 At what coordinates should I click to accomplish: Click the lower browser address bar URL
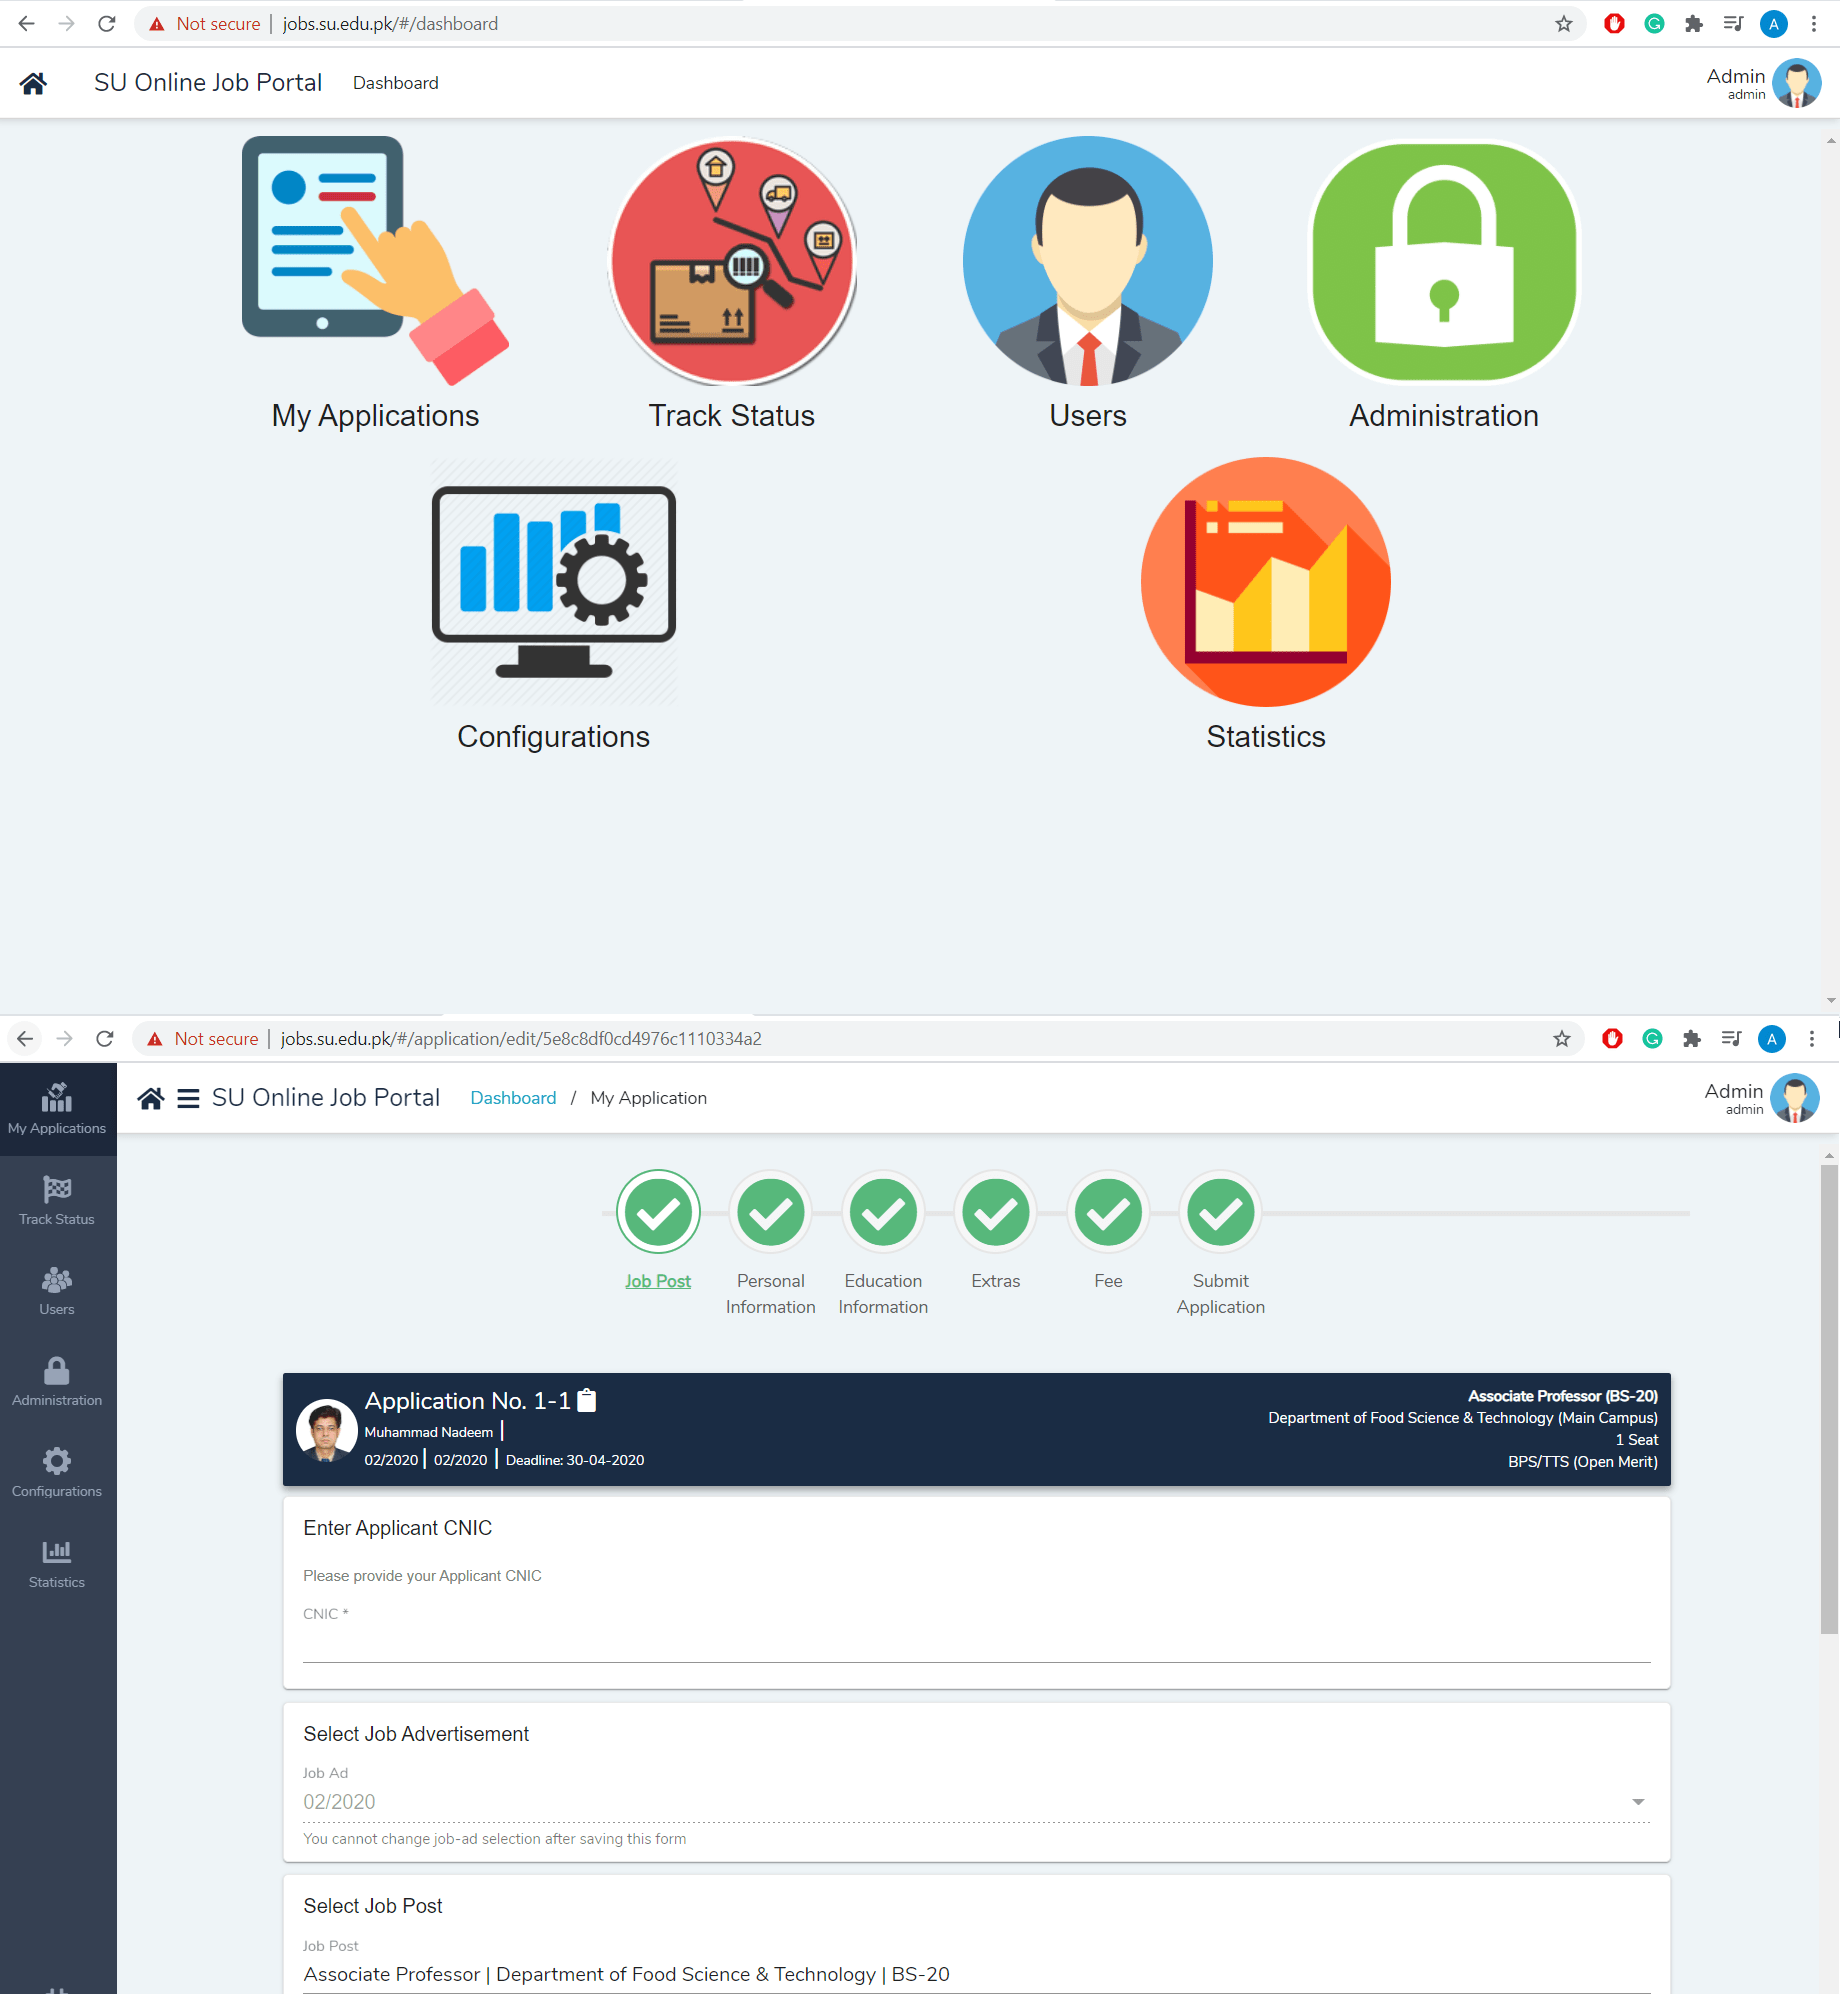pos(521,1038)
